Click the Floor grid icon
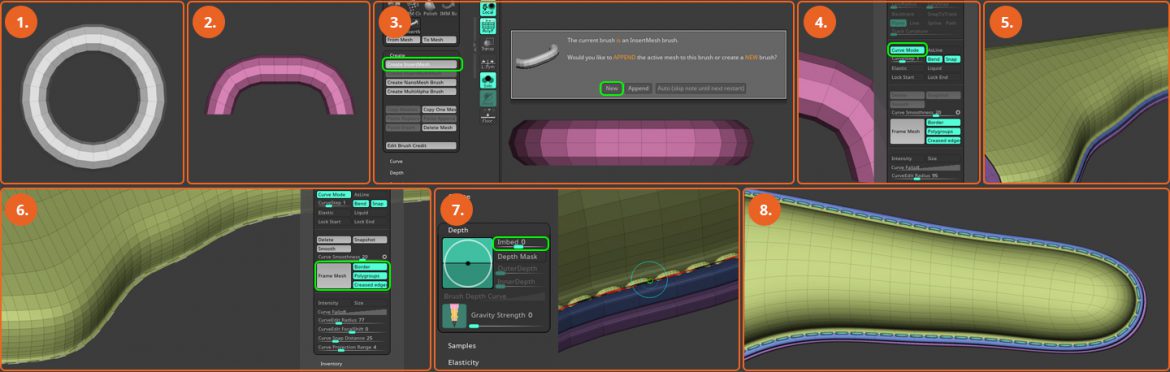 click(x=488, y=116)
